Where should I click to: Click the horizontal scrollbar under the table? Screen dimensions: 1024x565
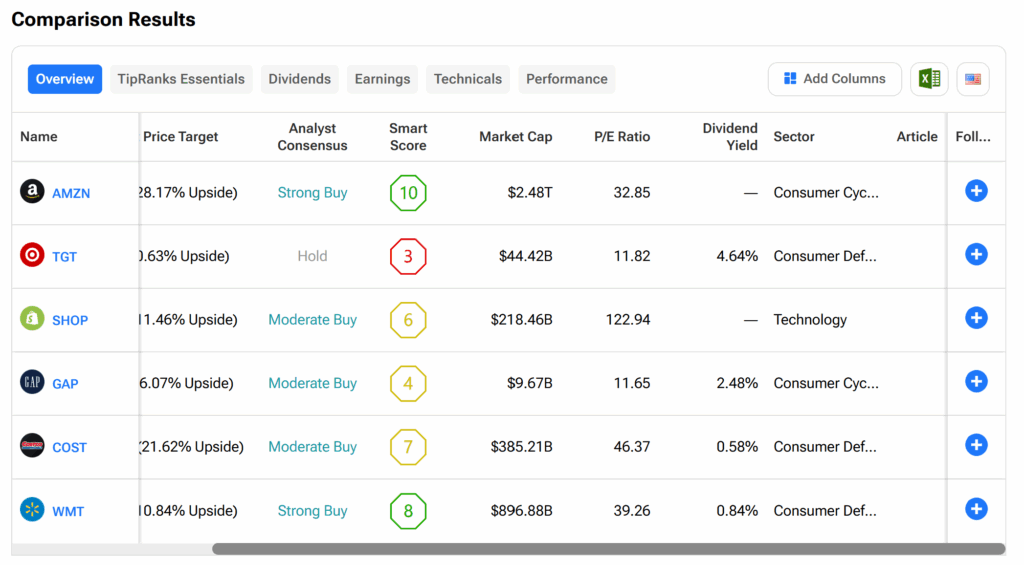coord(608,549)
